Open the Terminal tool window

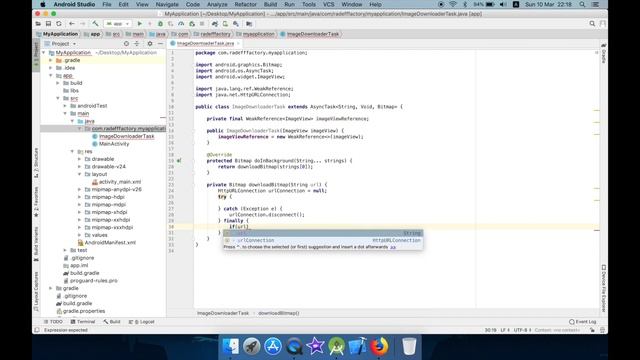tap(83, 322)
